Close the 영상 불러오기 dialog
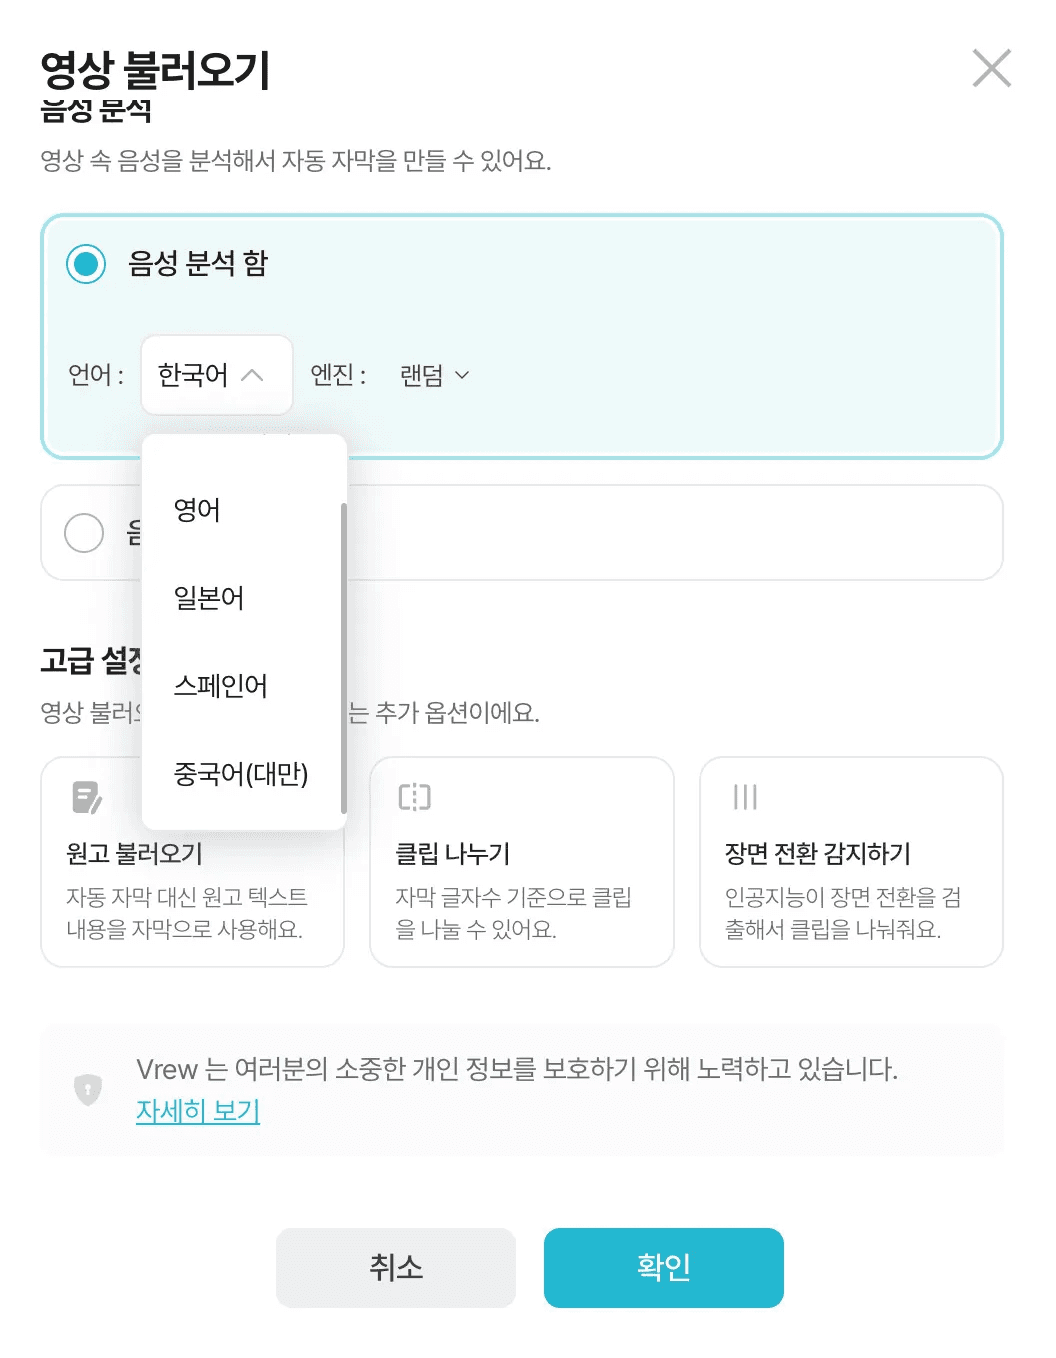This screenshot has width=1056, height=1358. pyautogui.click(x=991, y=69)
